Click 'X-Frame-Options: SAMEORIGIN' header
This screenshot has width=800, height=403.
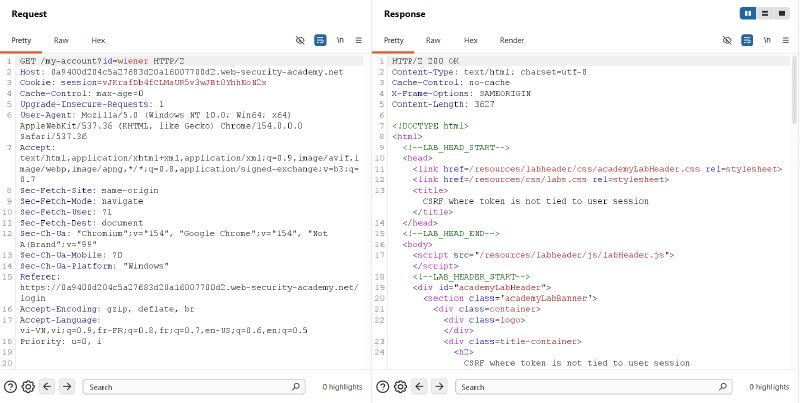(461, 93)
